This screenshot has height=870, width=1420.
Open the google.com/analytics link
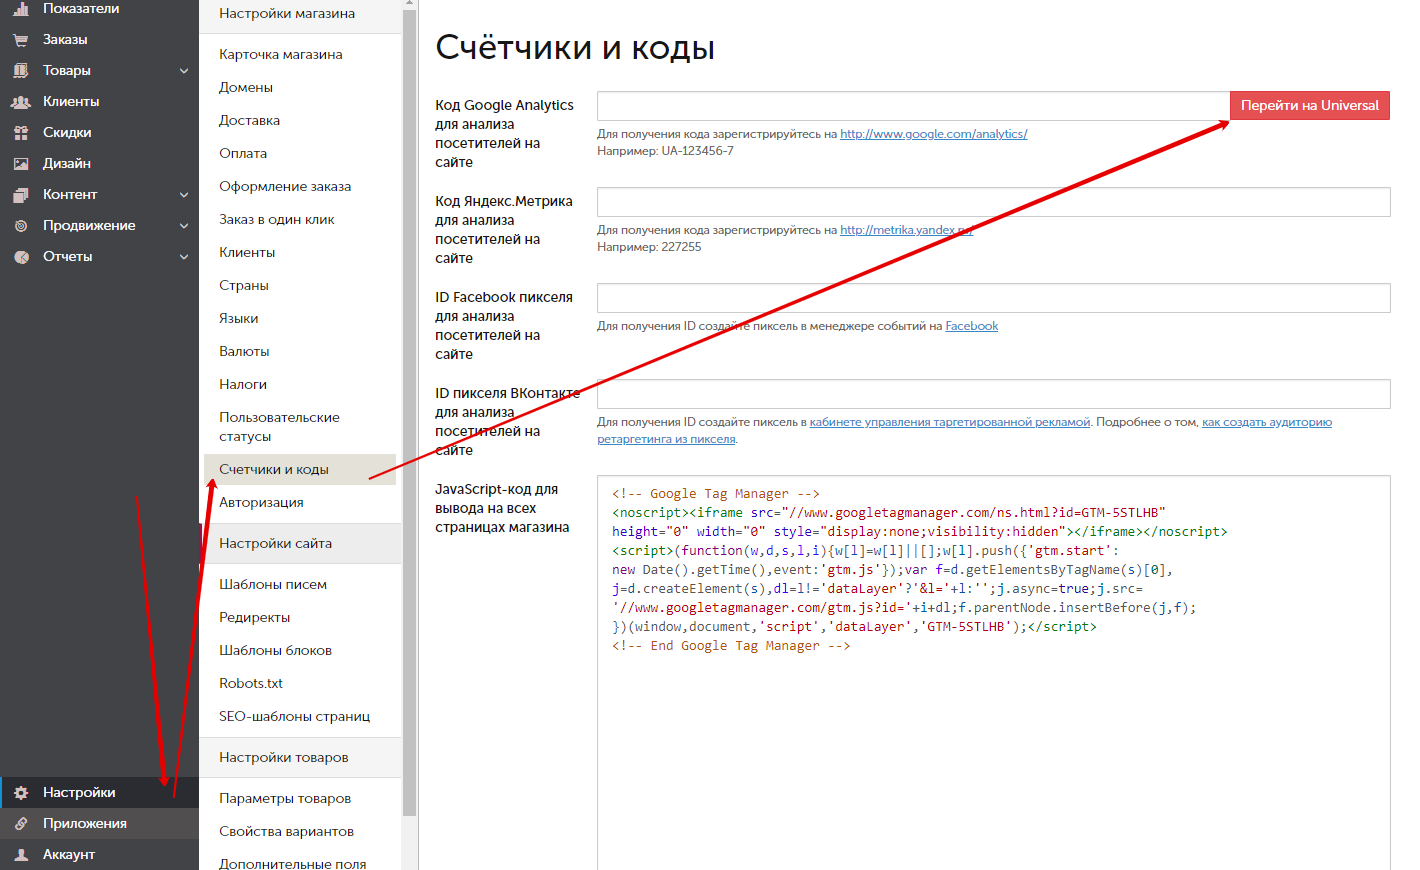coord(934,134)
